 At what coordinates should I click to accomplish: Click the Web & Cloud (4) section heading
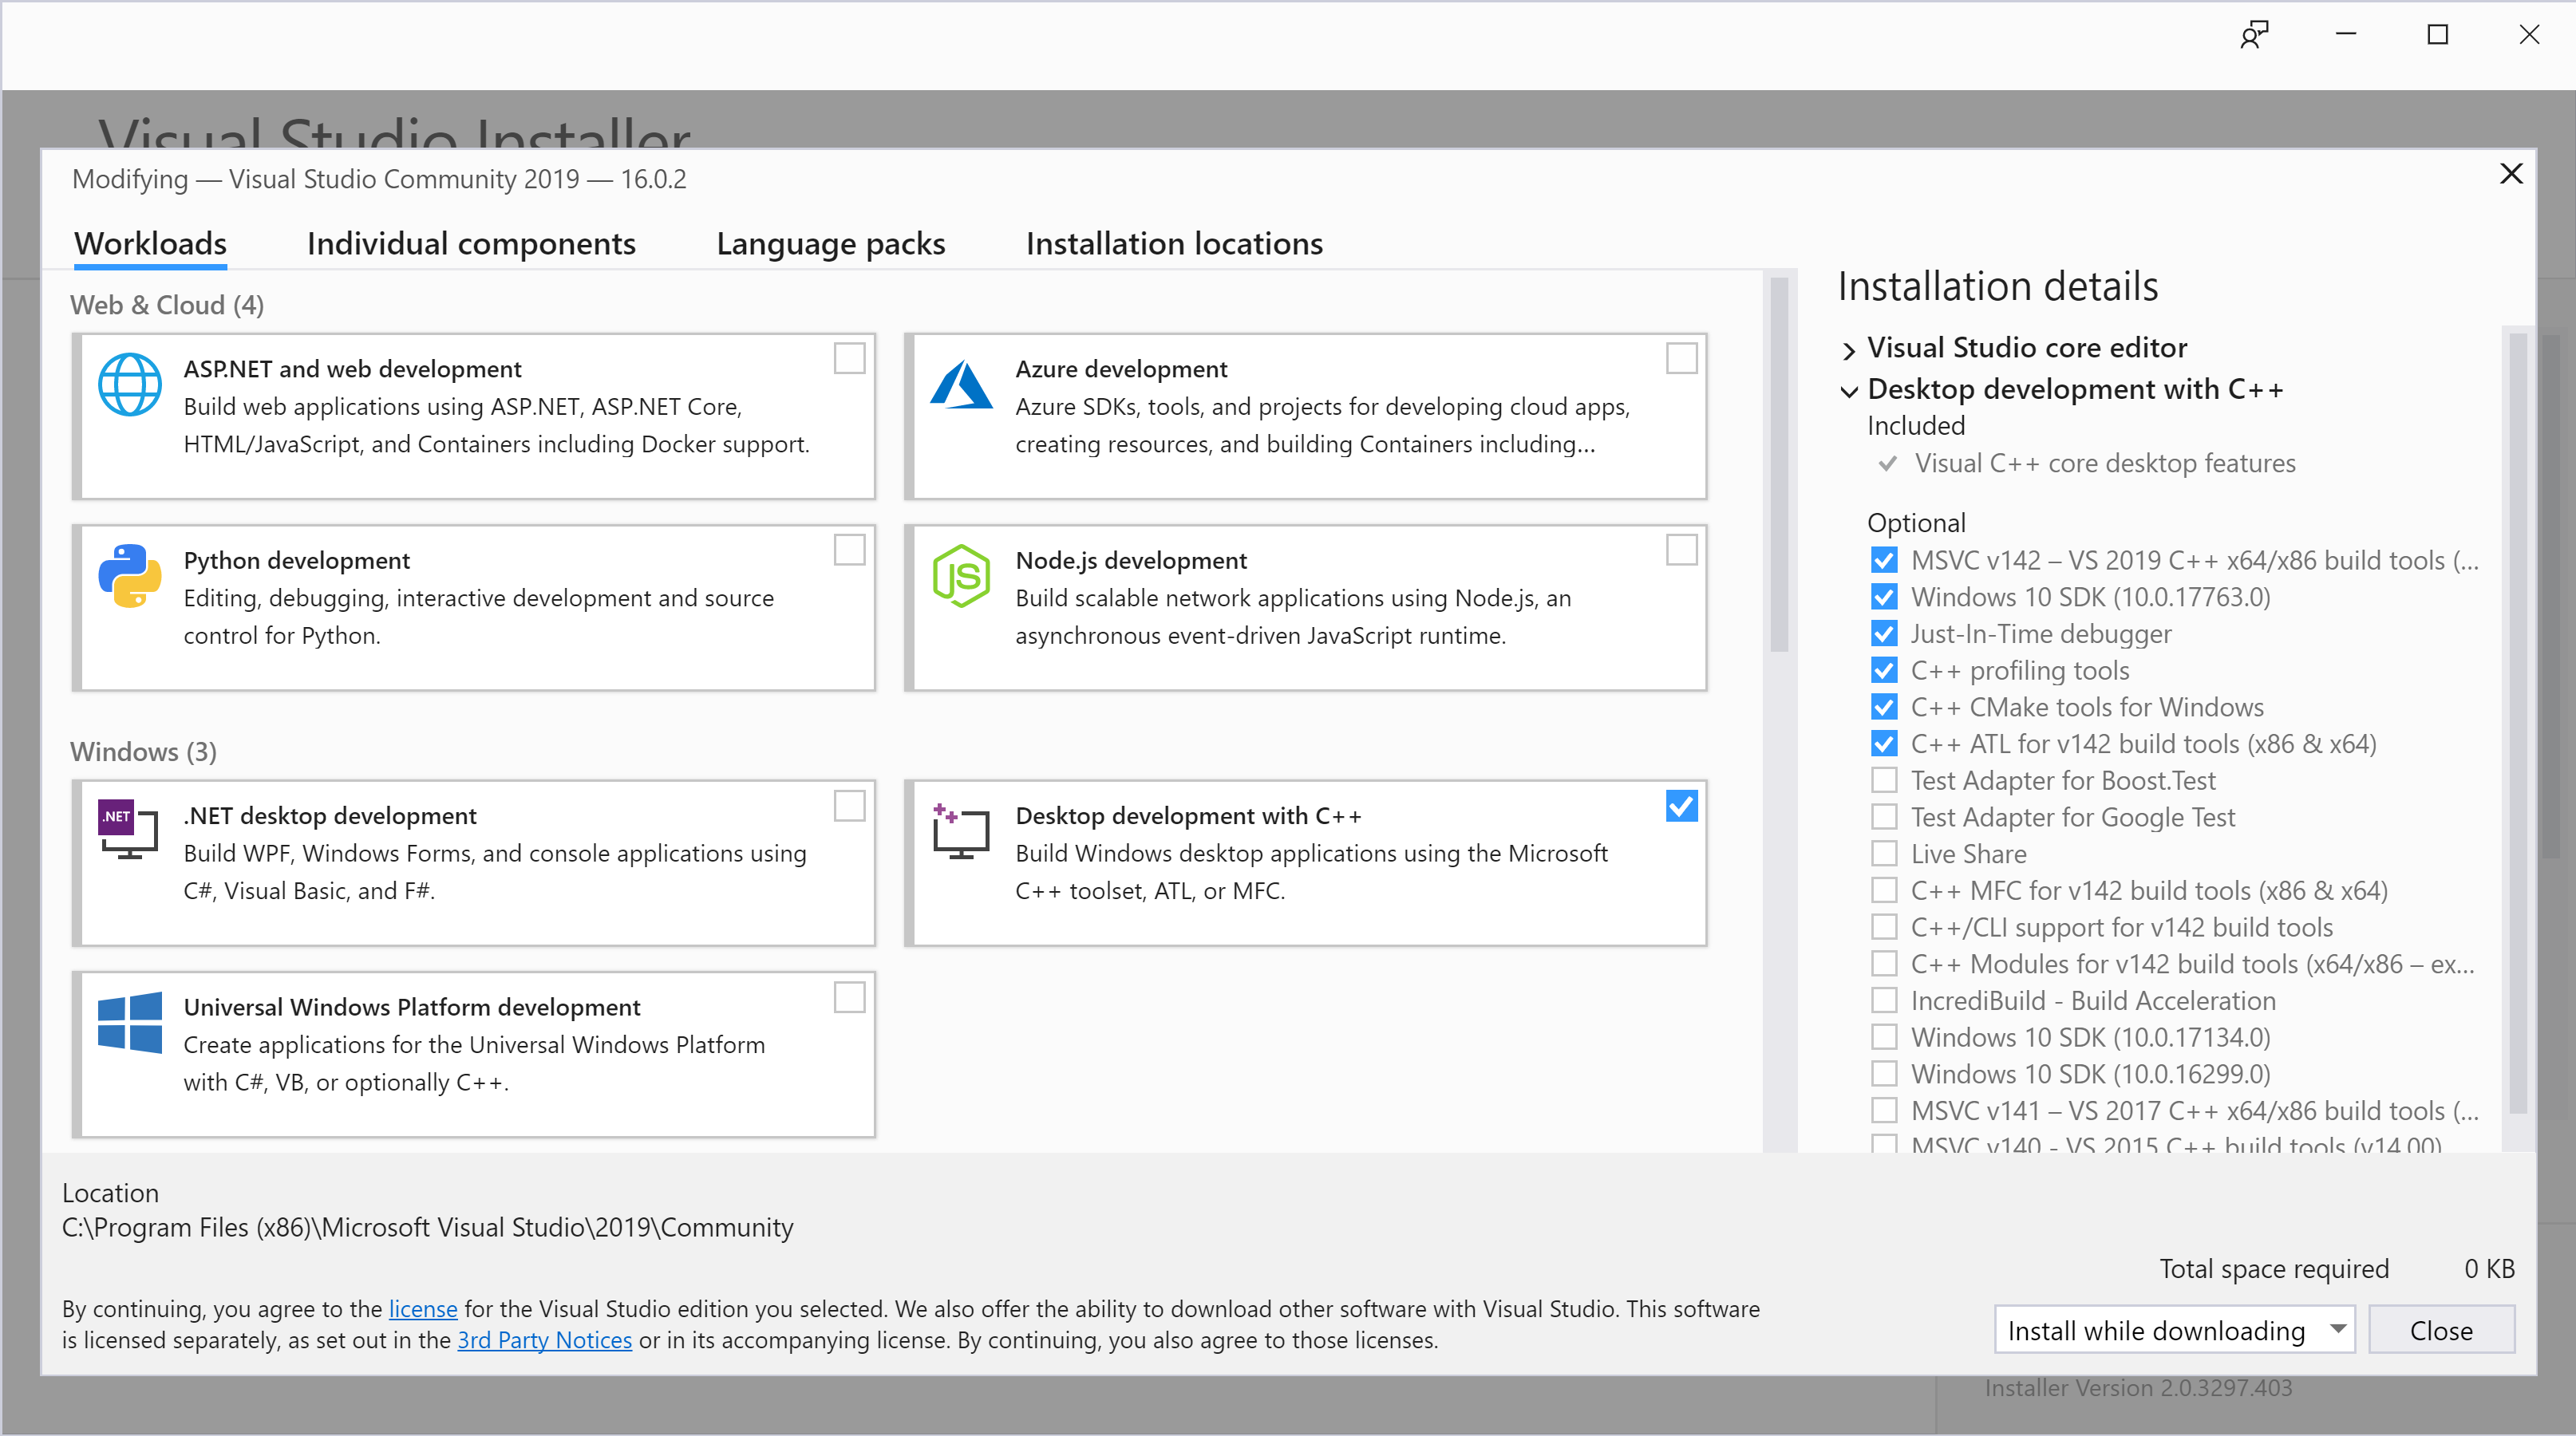(x=167, y=305)
